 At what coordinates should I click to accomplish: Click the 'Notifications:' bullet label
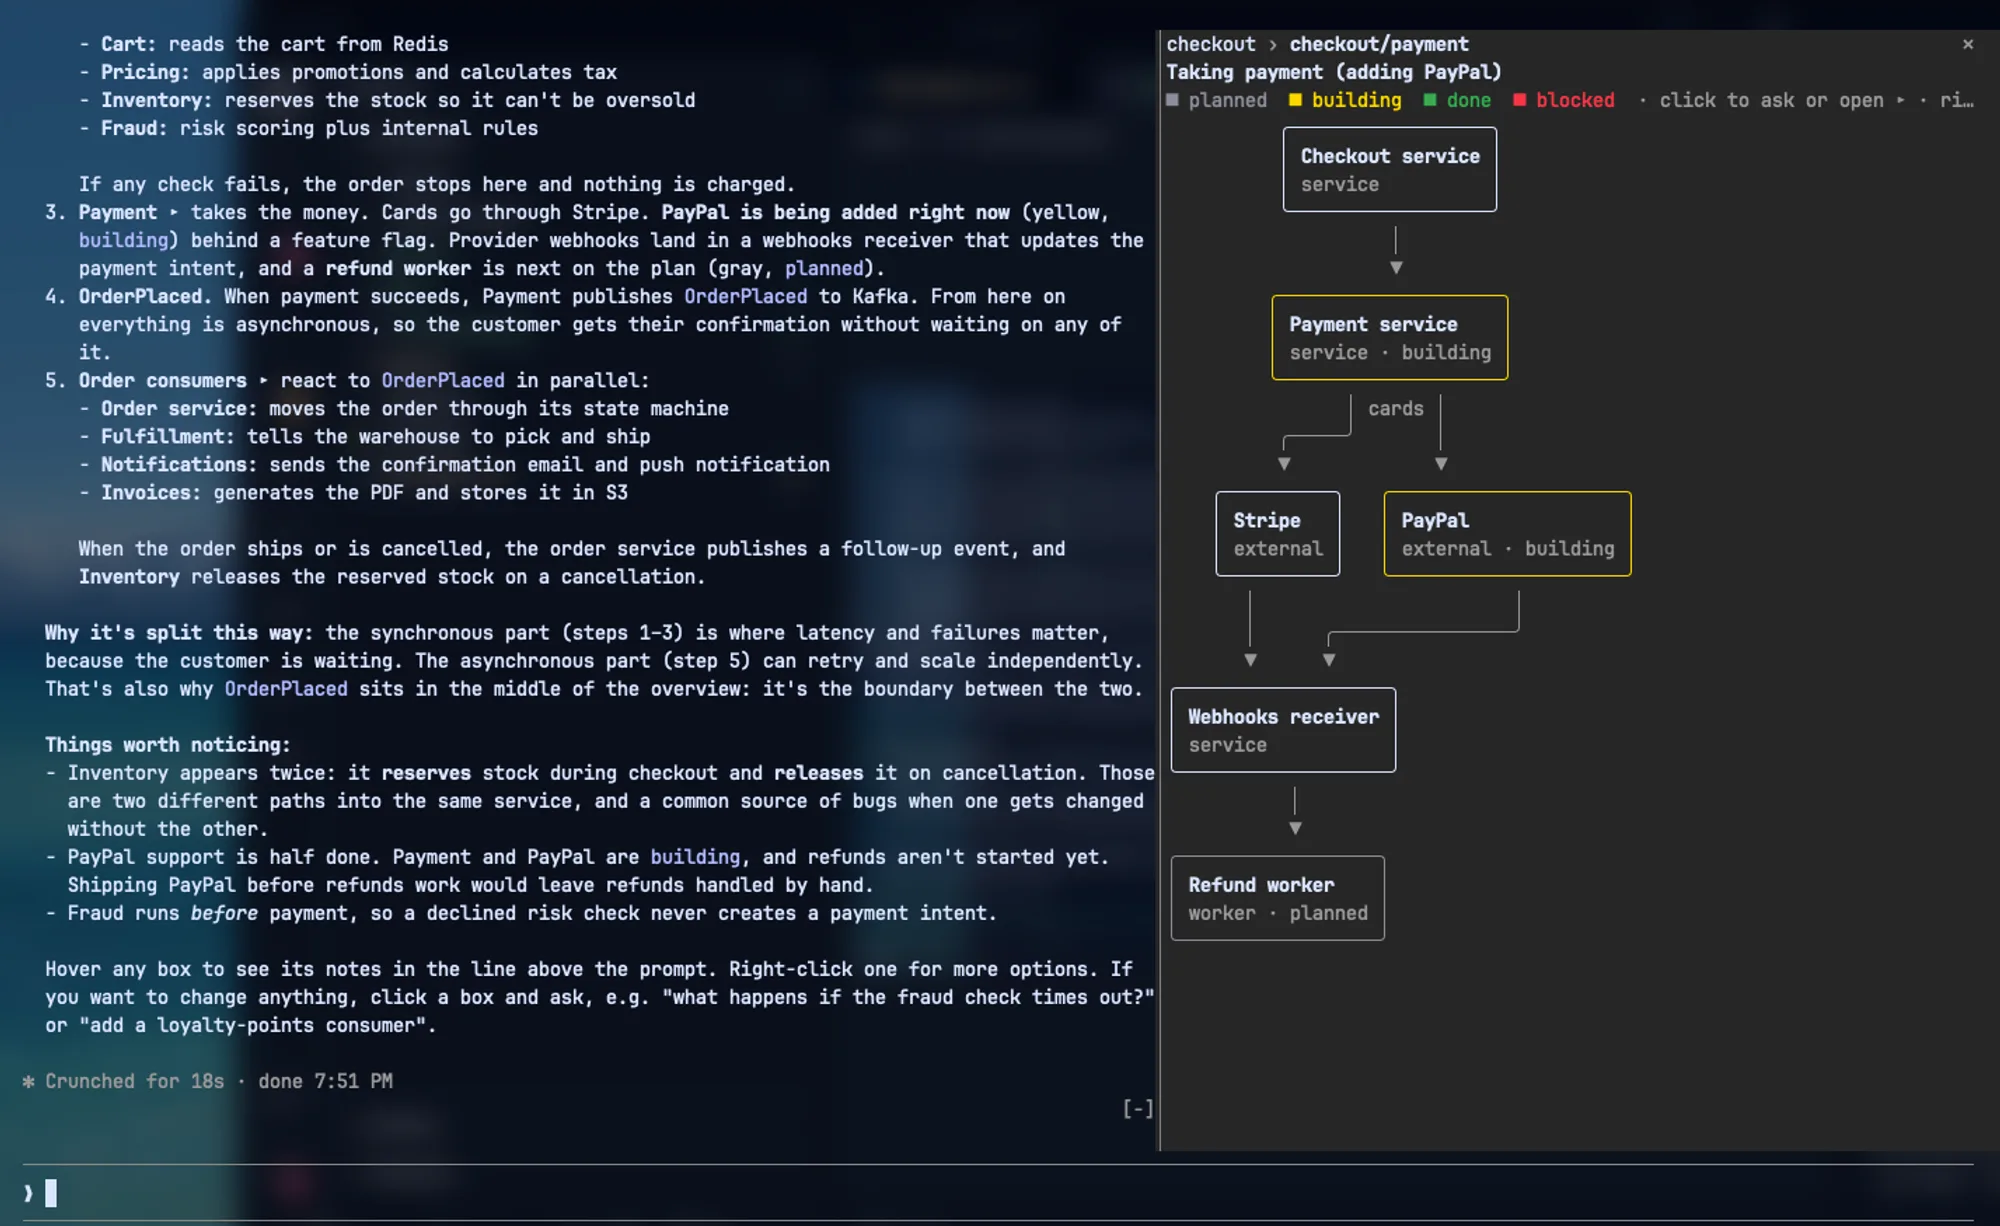pyautogui.click(x=179, y=464)
